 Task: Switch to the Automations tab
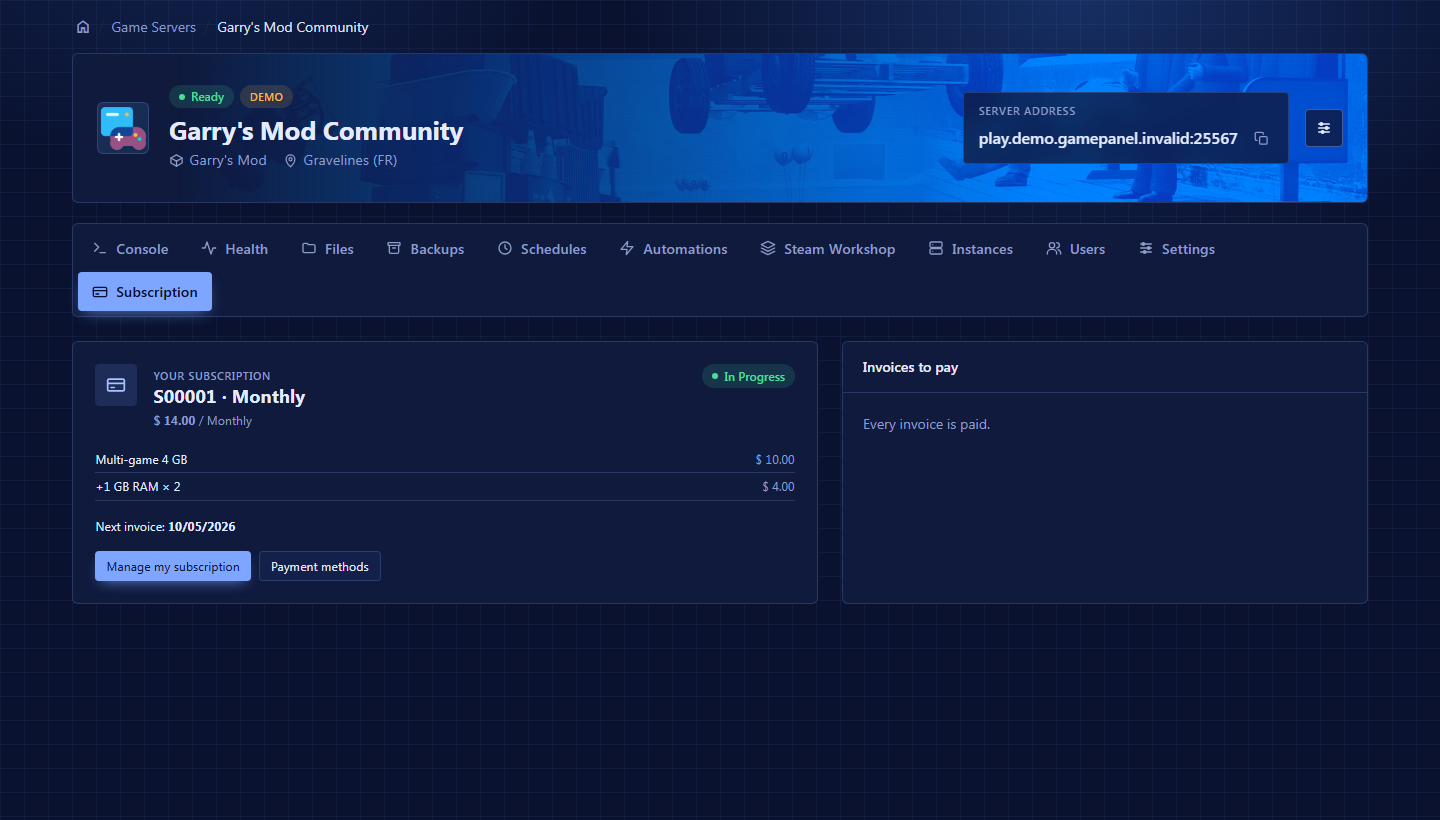pyautogui.click(x=674, y=249)
